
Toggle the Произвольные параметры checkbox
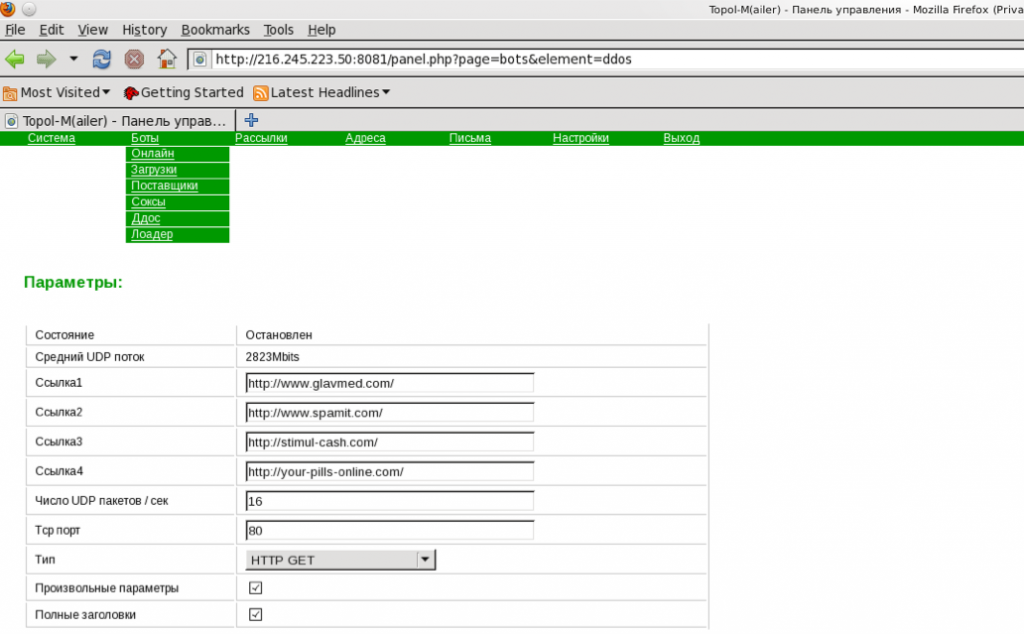[255, 588]
